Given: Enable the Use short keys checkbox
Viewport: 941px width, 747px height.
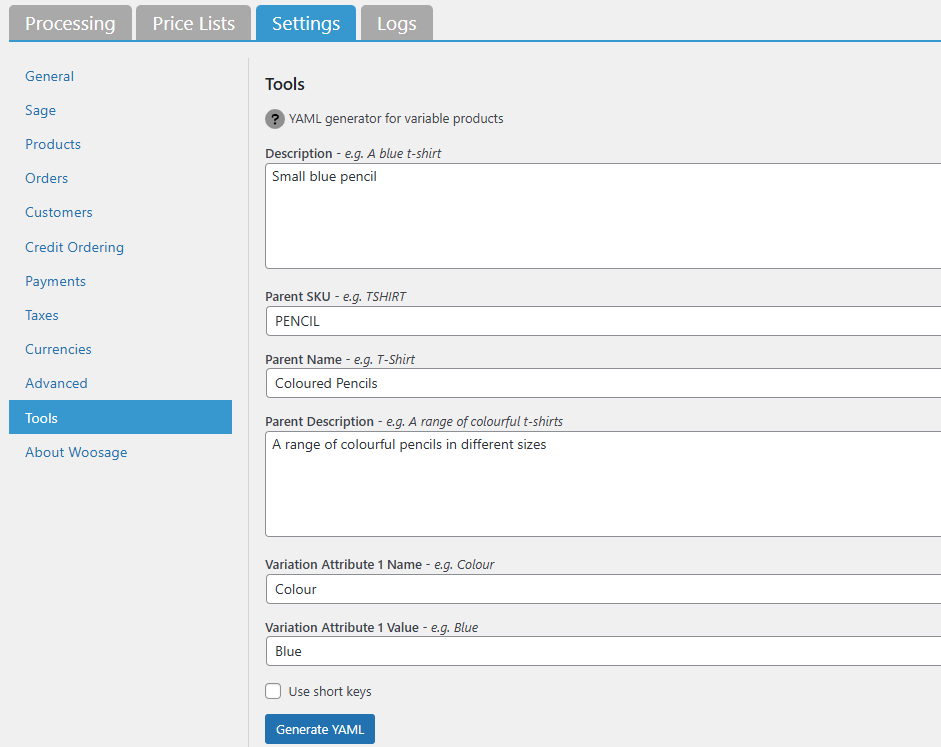Looking at the screenshot, I should click(x=273, y=691).
